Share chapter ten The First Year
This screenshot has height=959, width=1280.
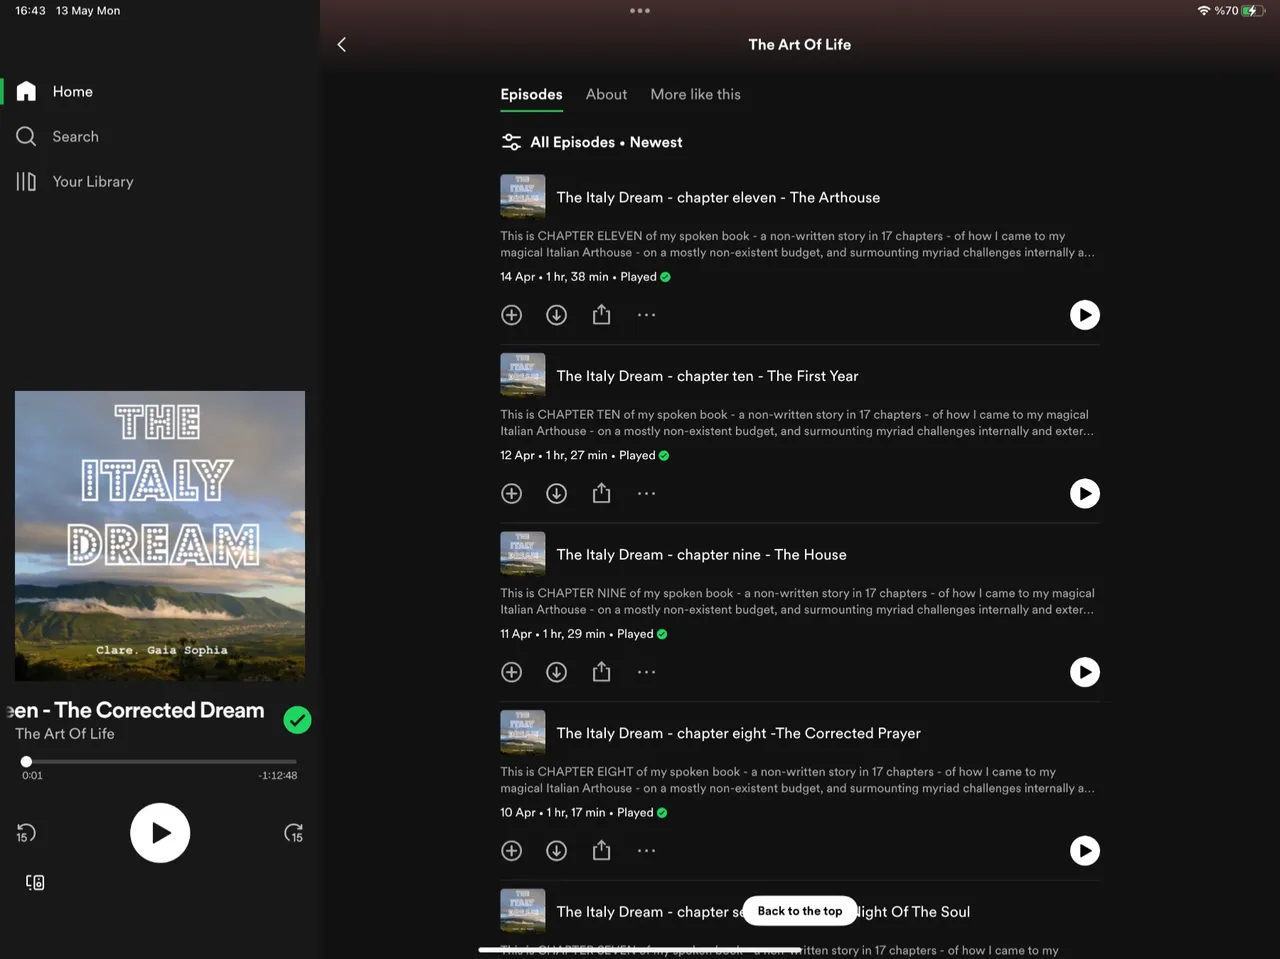(x=601, y=493)
